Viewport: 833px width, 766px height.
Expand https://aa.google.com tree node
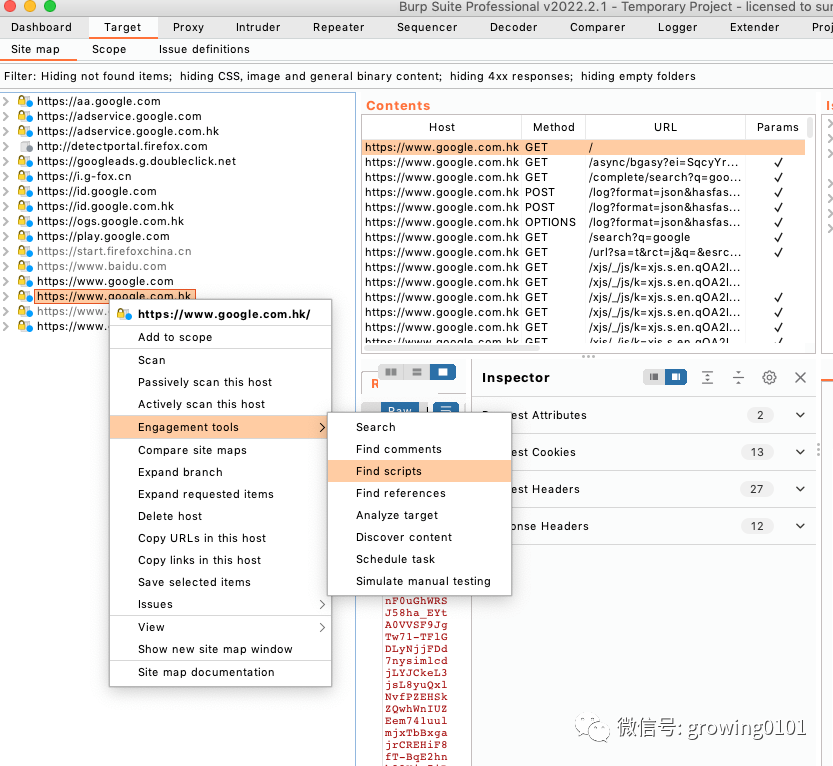6,101
